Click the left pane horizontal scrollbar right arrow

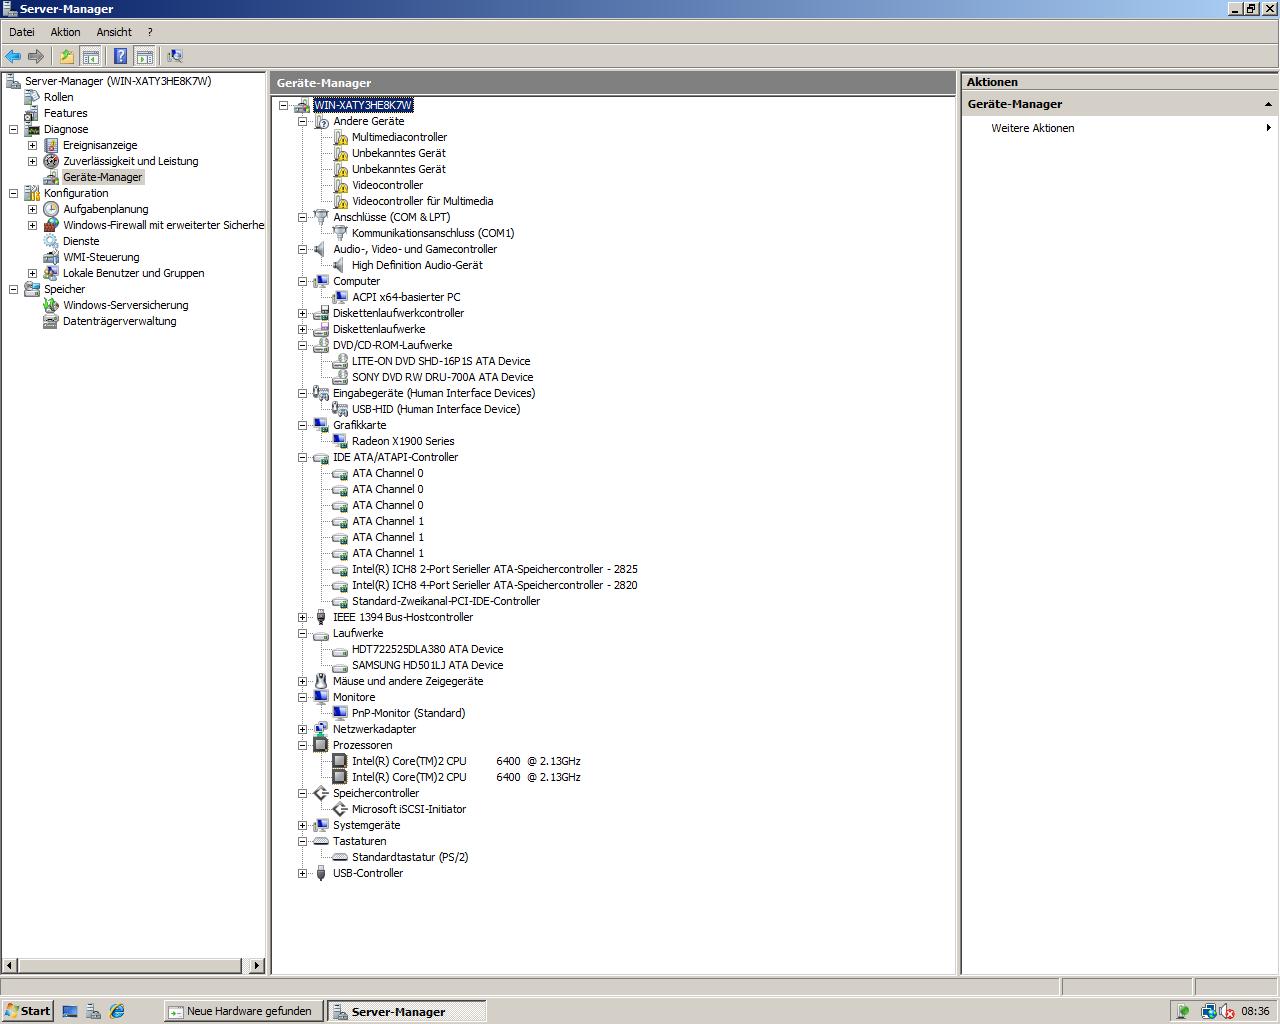pos(257,965)
